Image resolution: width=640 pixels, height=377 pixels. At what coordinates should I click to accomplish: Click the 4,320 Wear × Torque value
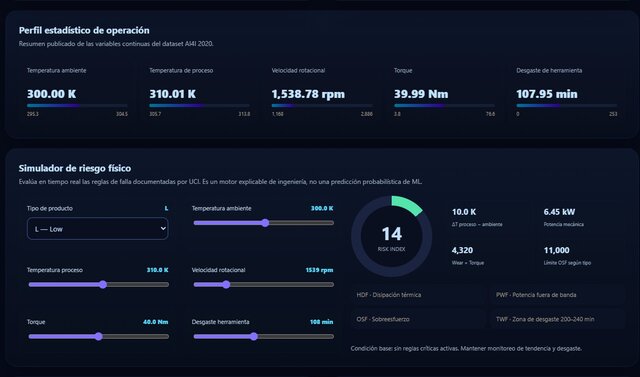tap(462, 250)
